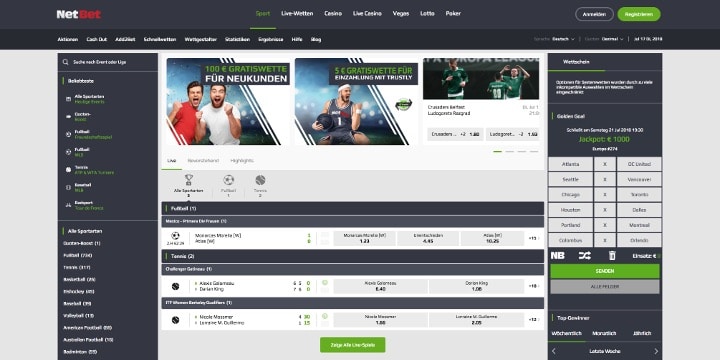Open the Sprache language dropdown
This screenshot has height=360, width=720.
point(563,39)
